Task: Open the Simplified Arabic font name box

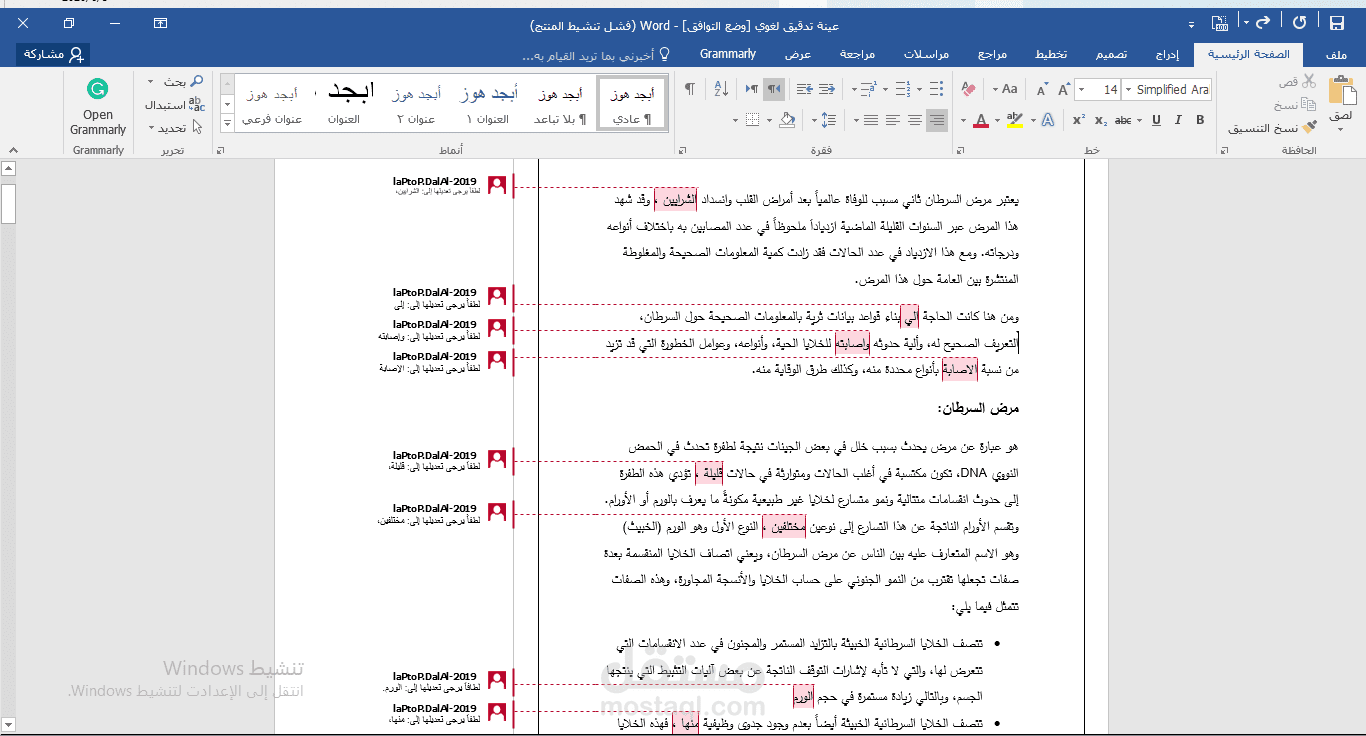Action: (1167, 89)
